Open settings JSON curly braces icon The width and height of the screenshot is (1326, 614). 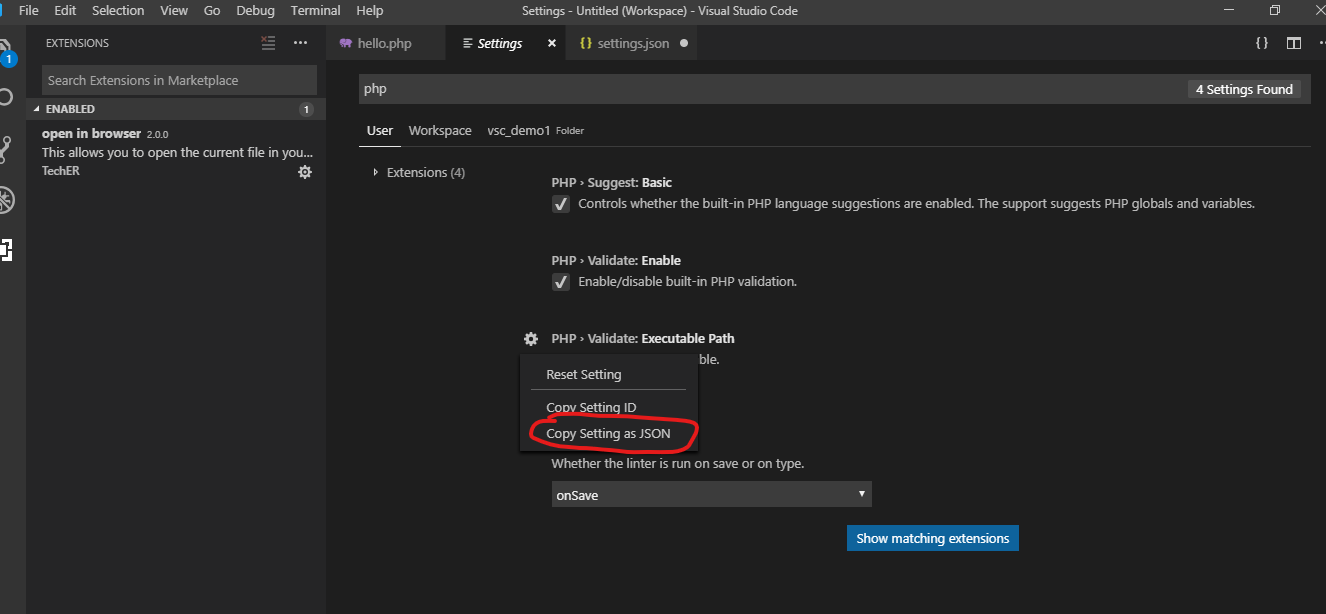coord(1262,43)
